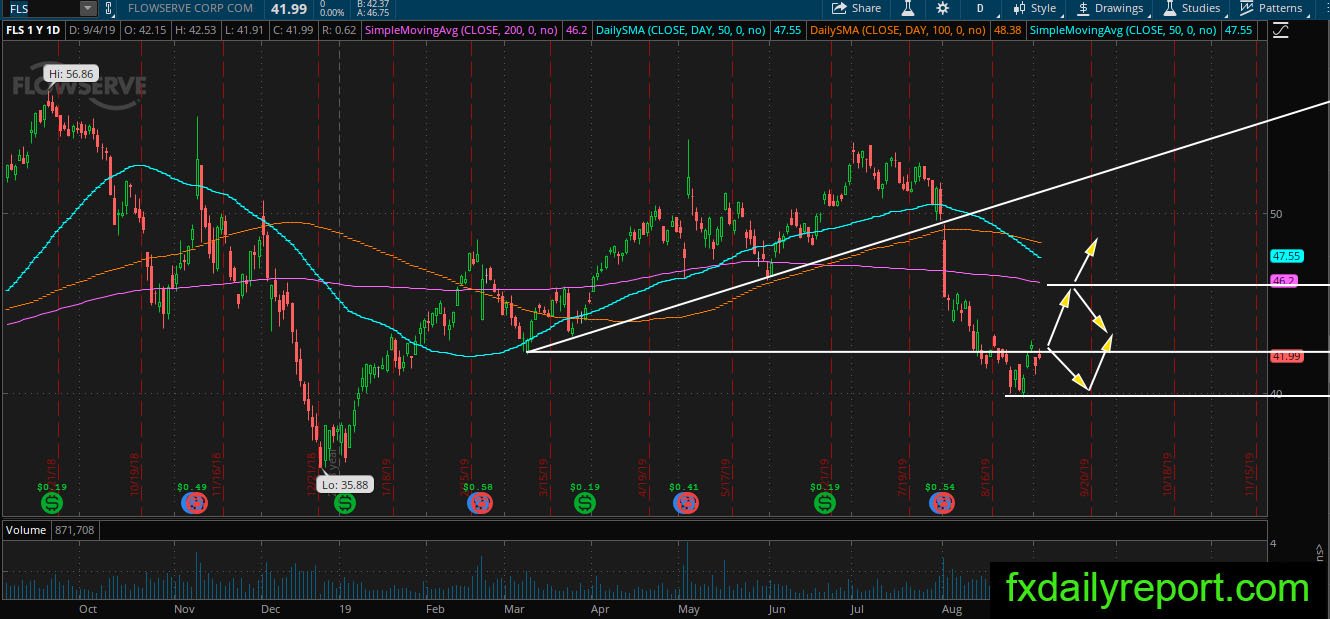
Task: Open the FLS symbol dropdown arrow
Action: [88, 8]
